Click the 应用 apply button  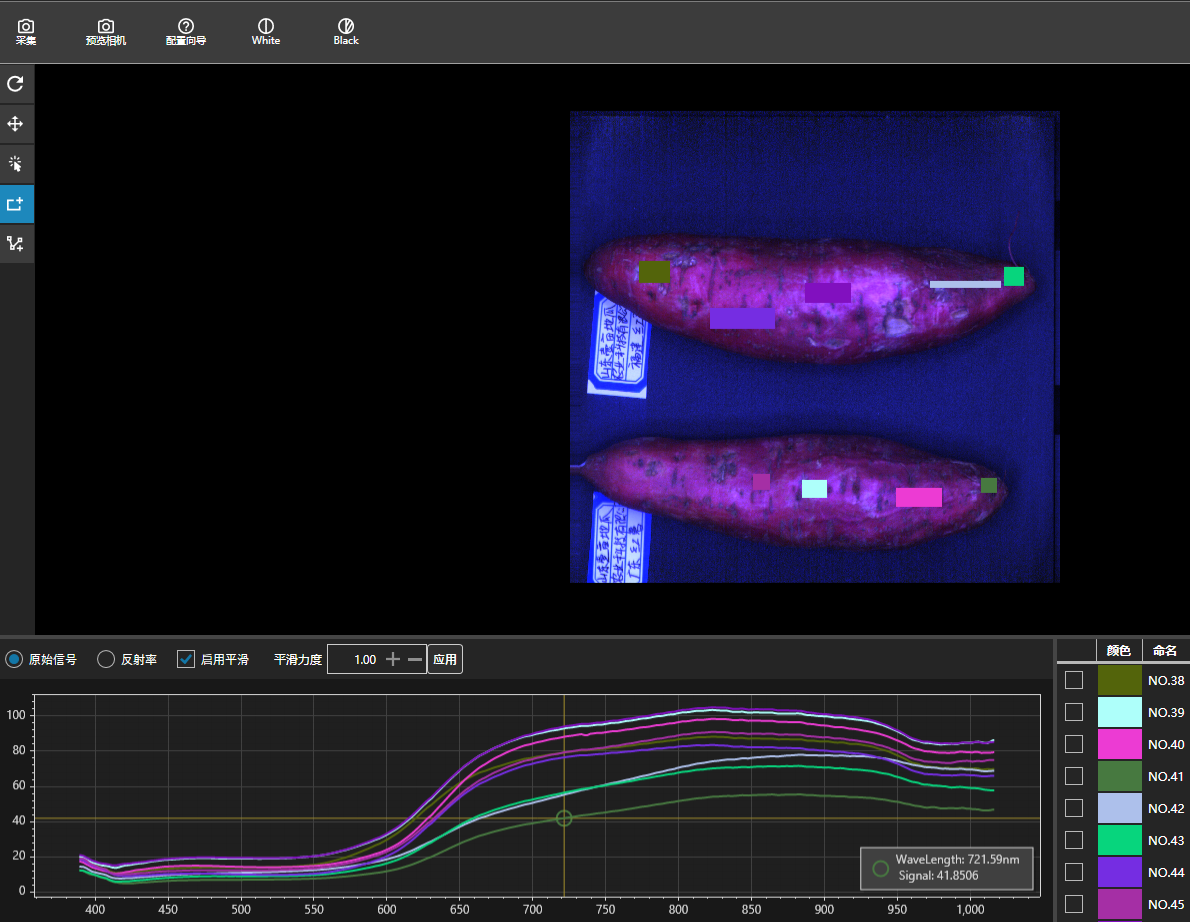tap(445, 660)
